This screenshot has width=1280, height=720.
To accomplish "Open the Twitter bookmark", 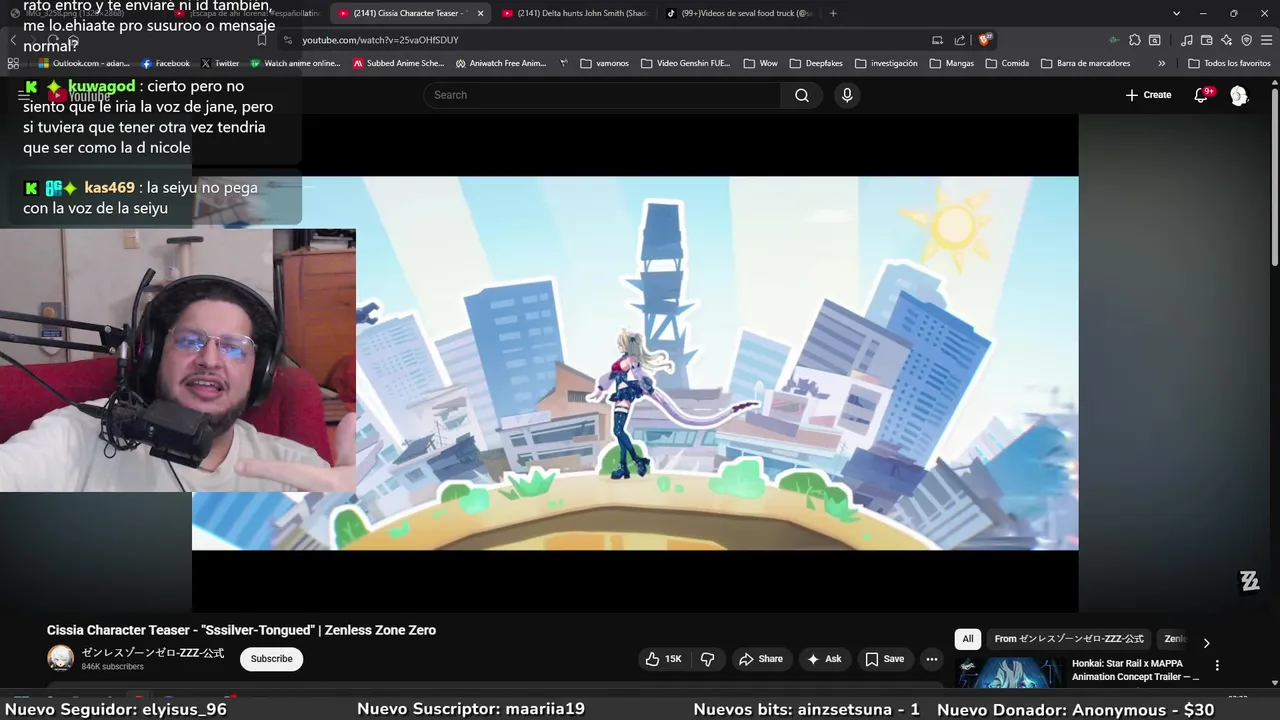I will (x=219, y=63).
